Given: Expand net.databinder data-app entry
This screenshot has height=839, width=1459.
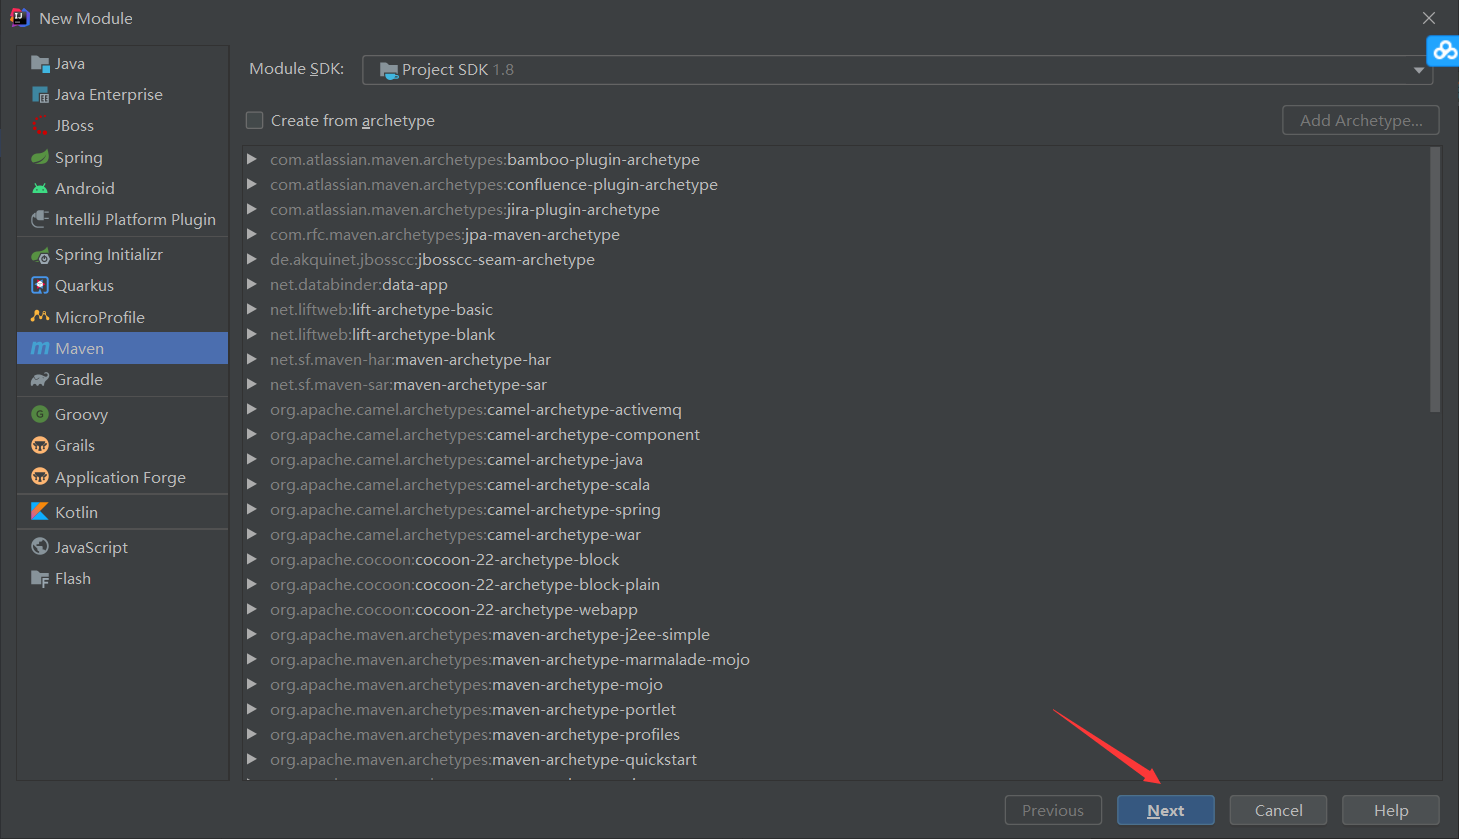Looking at the screenshot, I should [252, 284].
